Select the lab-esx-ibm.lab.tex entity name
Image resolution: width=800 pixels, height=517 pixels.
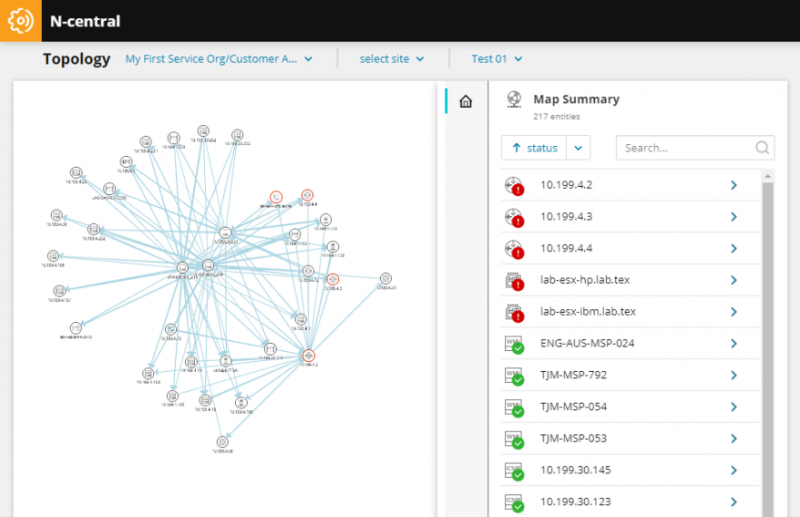click(x=588, y=311)
